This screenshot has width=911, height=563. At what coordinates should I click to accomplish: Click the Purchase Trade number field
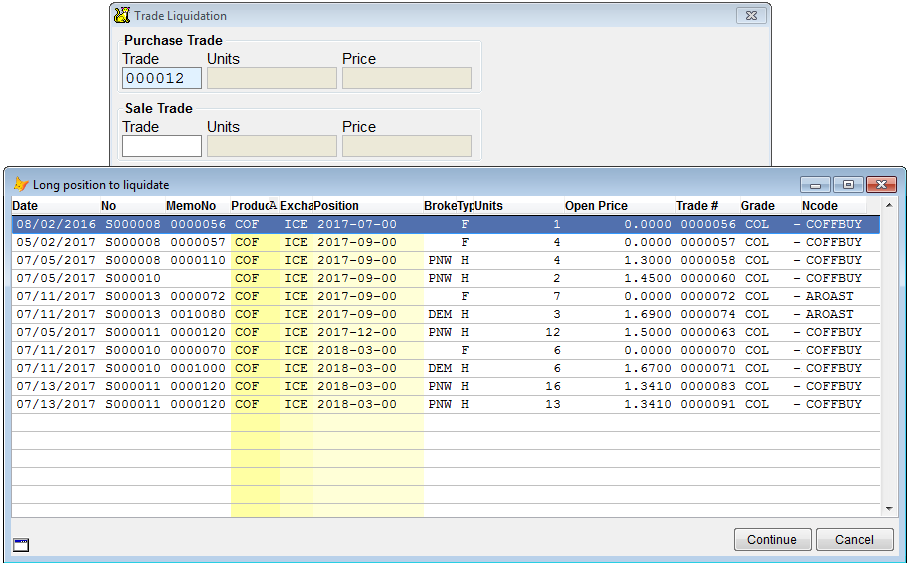click(x=162, y=78)
